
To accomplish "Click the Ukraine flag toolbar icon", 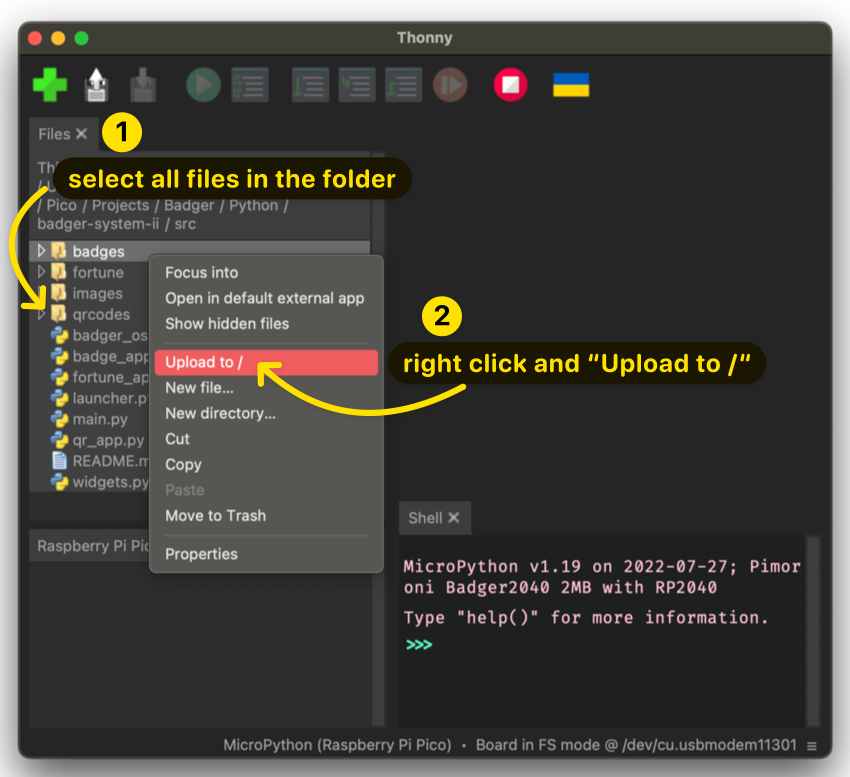I will coord(571,85).
